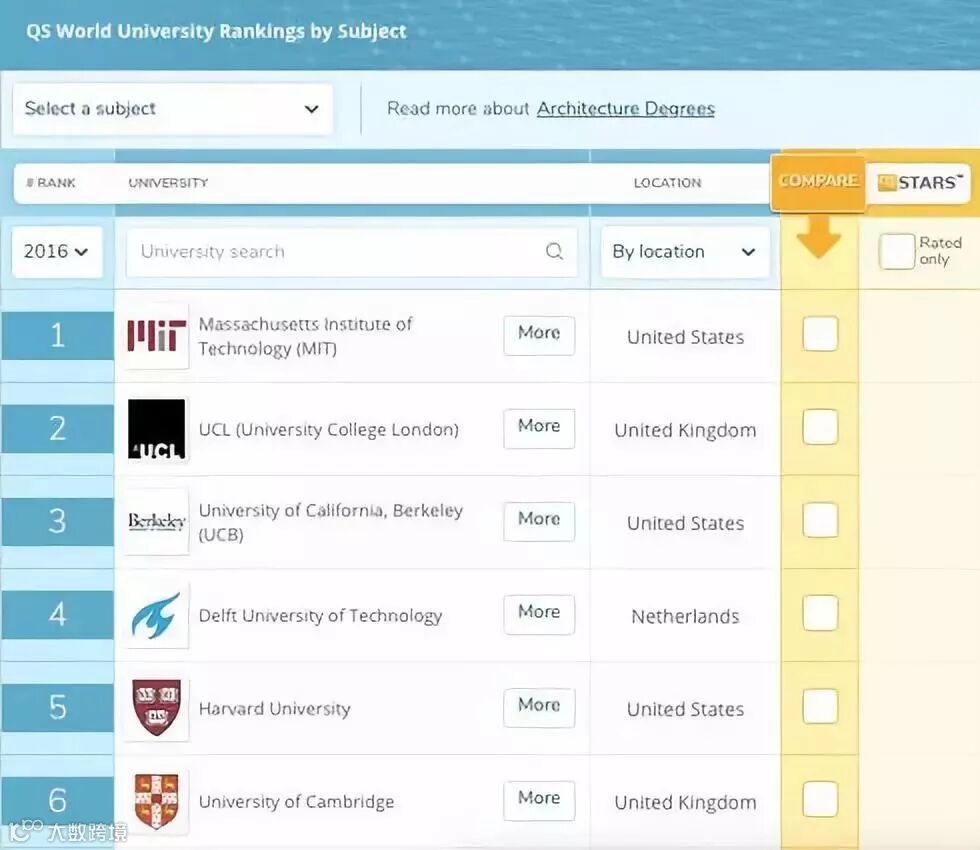The width and height of the screenshot is (980, 850).
Task: Click More button for UCL
Action: 539,428
